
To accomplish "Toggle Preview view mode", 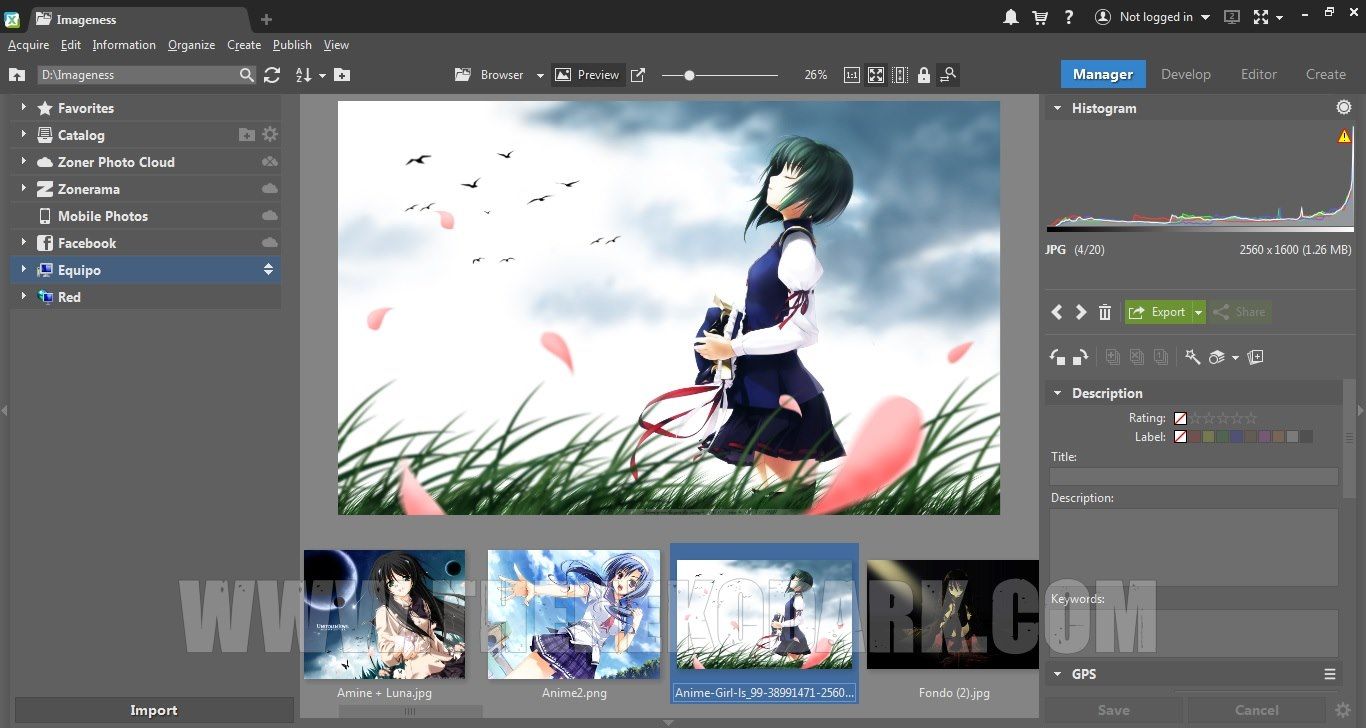I will [587, 75].
